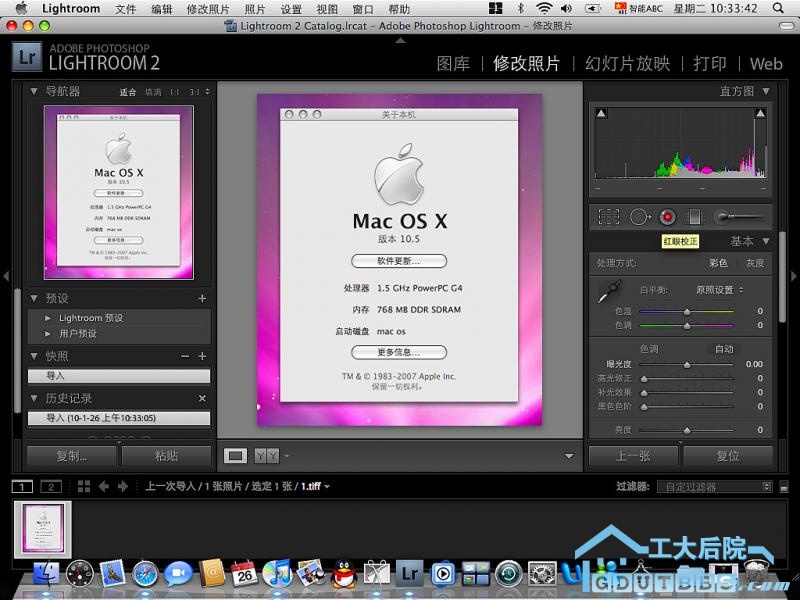
Task: Switch treatment to Grayscale (灰度)
Action: pos(755,264)
